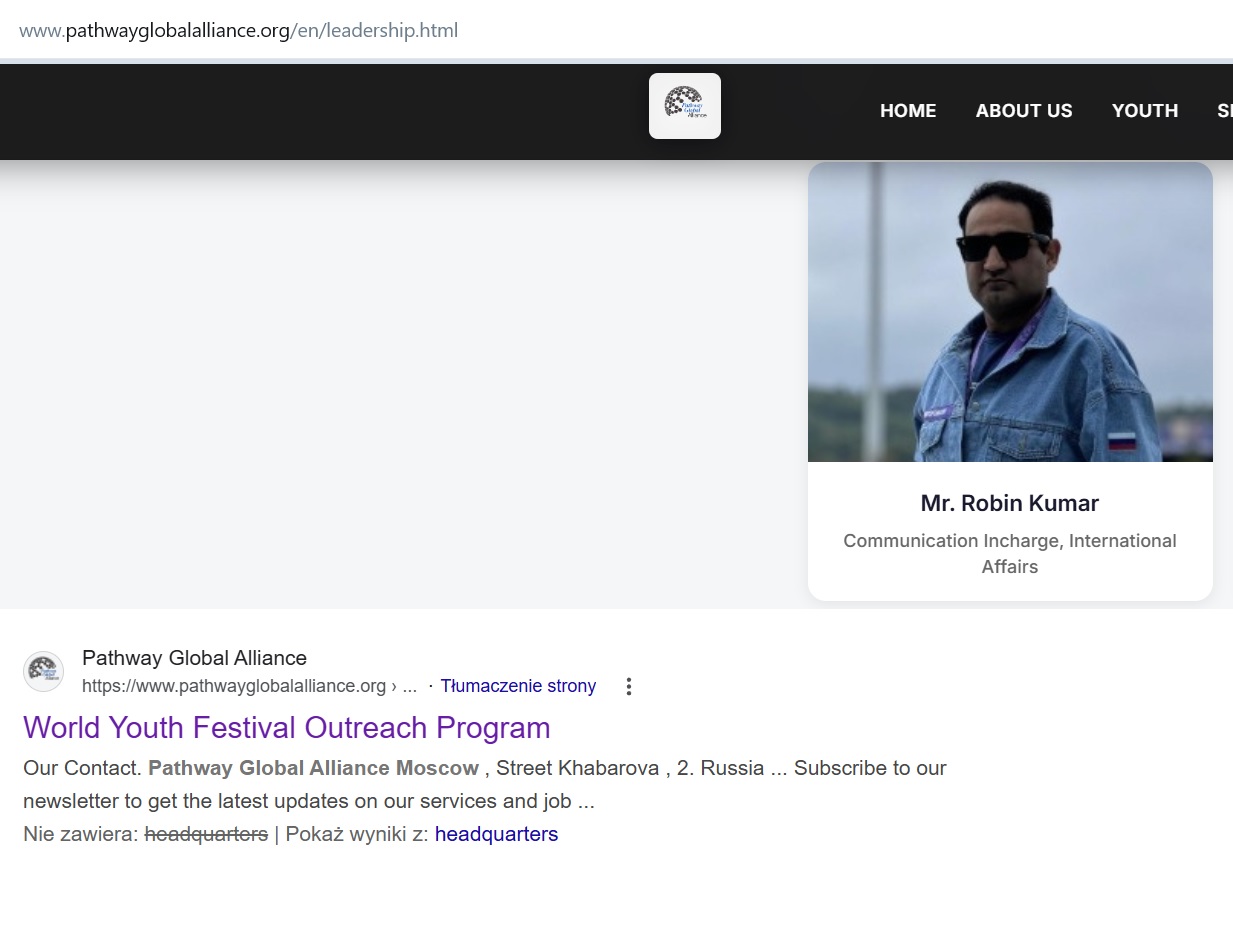
Task: Click the Pathway Global Alliance site name in result
Action: tap(194, 658)
